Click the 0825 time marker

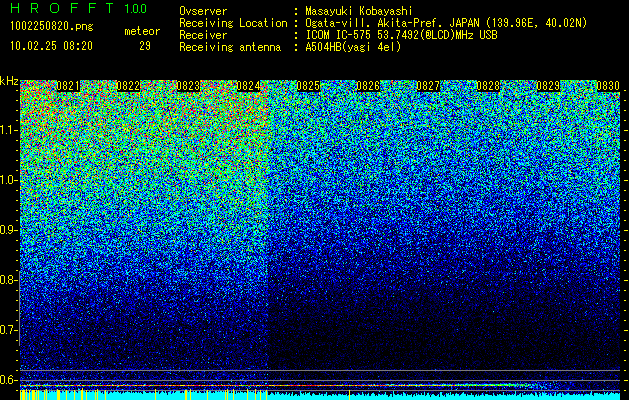coord(308,86)
